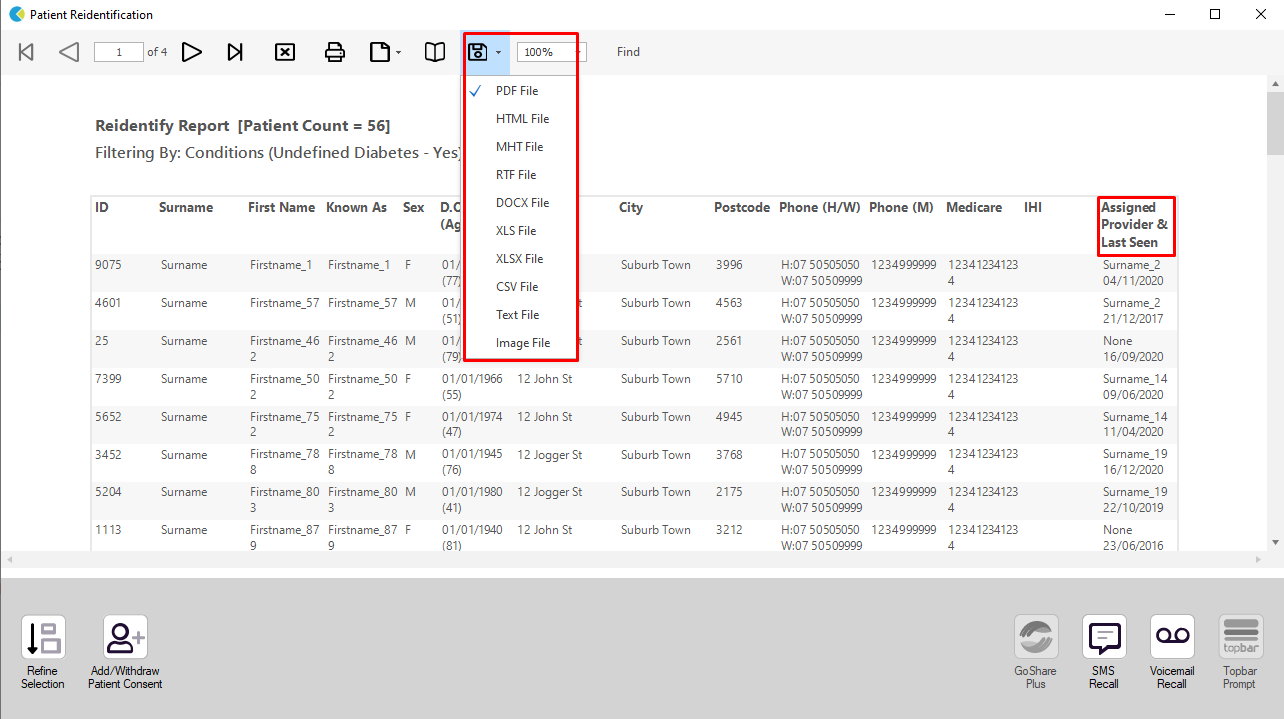Open Add/Withdraw Patient Consent
This screenshot has height=719, width=1284.
coord(125,653)
